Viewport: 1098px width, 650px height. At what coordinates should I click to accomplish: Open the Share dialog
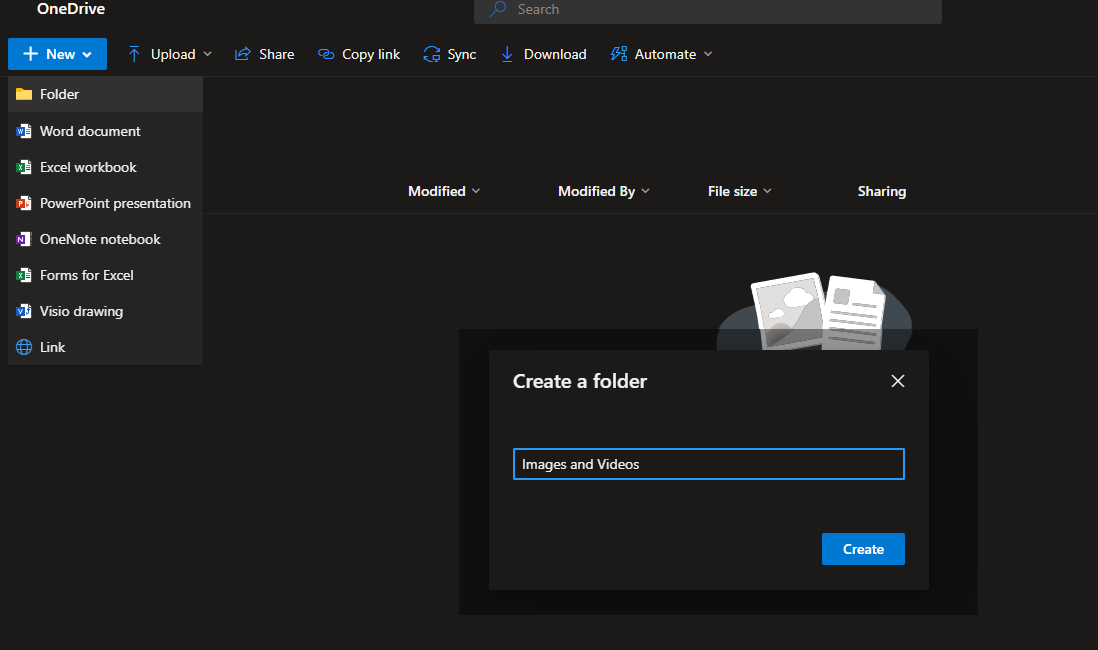[x=263, y=54]
